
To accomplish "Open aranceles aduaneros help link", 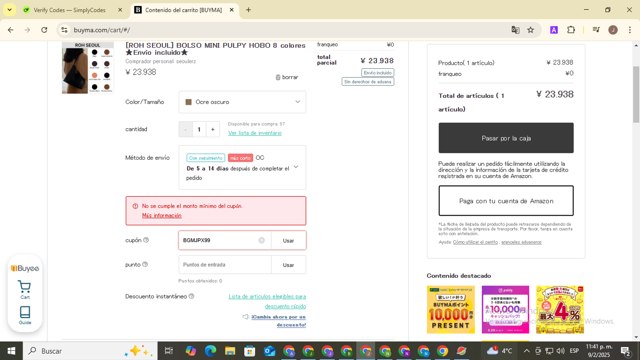I will point(521,242).
